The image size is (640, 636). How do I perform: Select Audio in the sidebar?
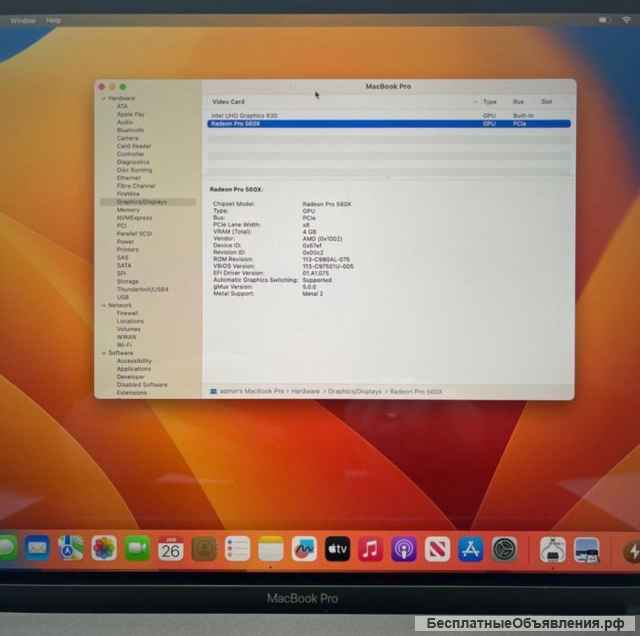click(124, 122)
